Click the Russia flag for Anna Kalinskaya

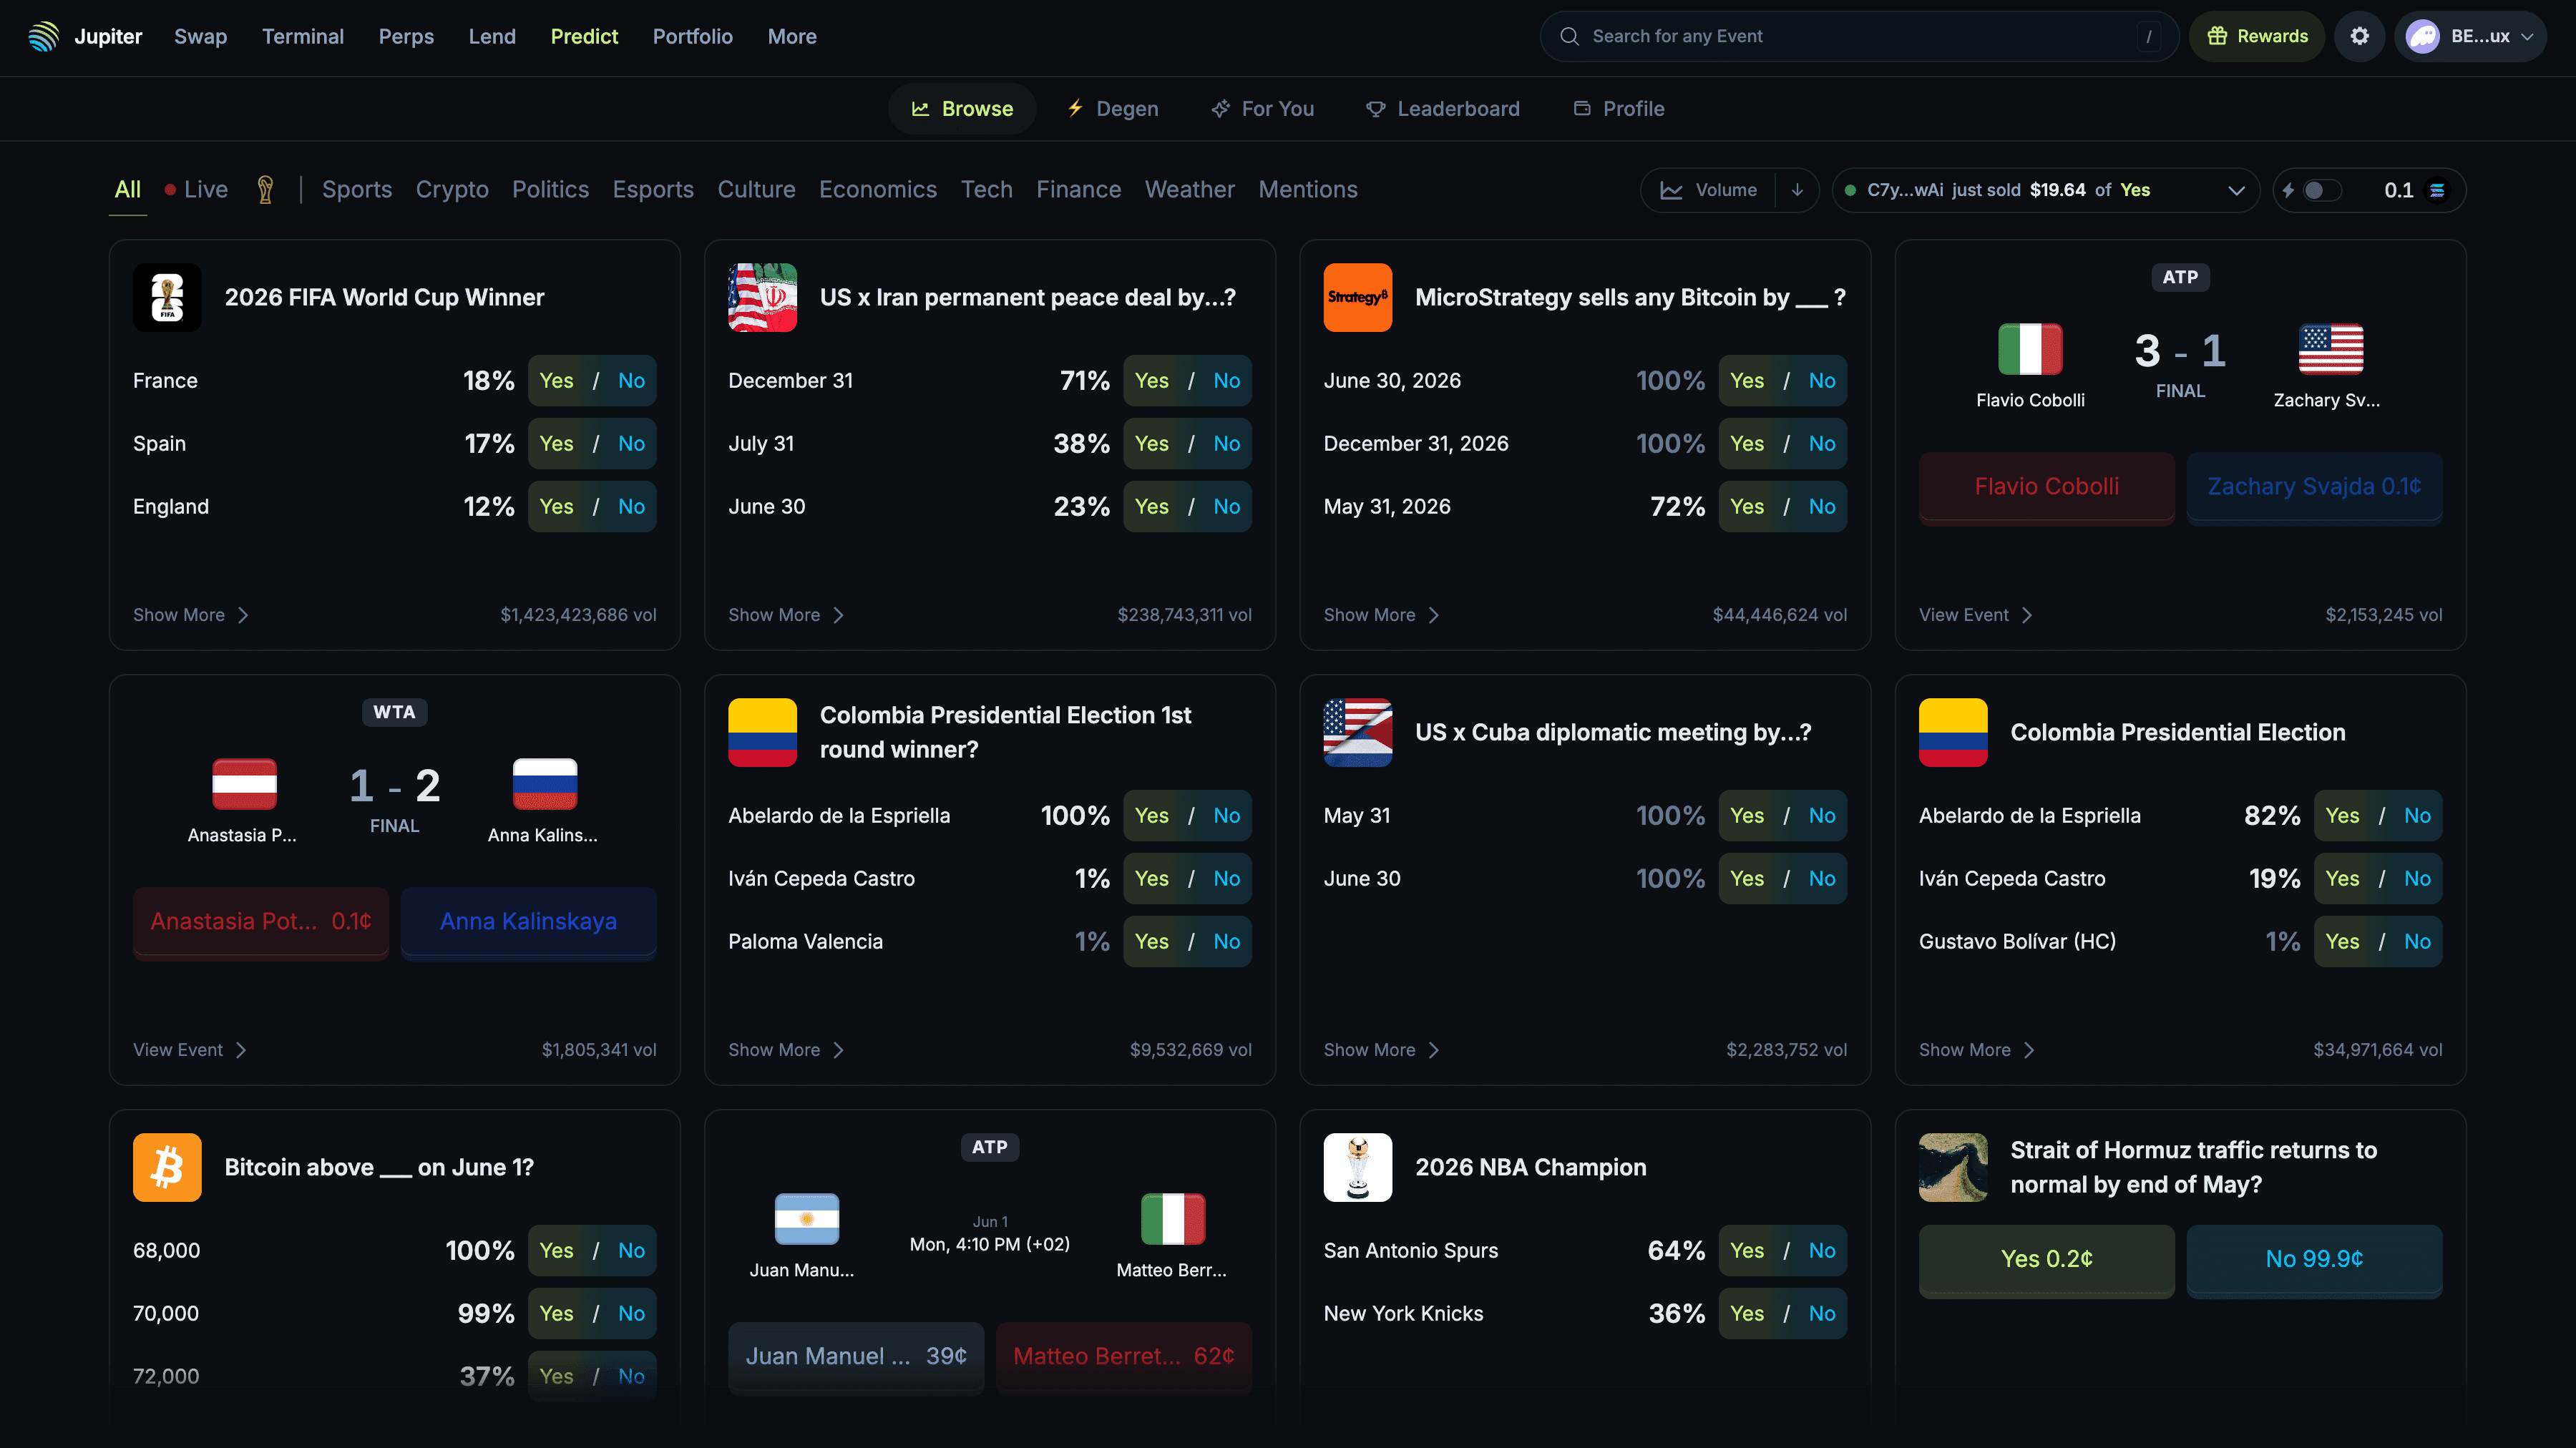(545, 784)
